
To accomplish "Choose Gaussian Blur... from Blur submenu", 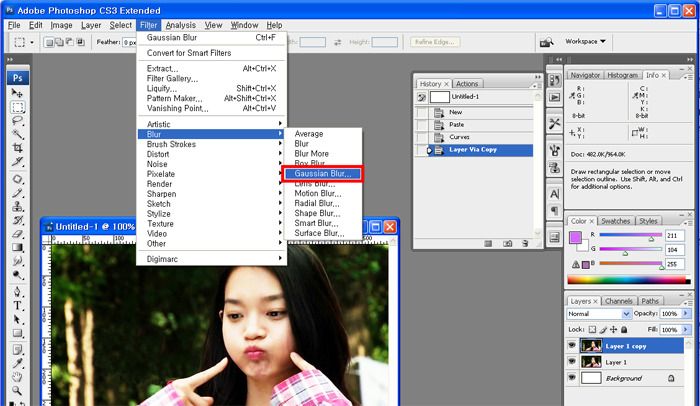I will (323, 174).
